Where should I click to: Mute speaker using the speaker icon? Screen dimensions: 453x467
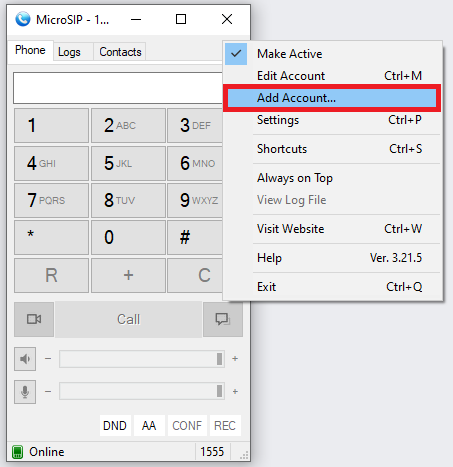click(25, 359)
